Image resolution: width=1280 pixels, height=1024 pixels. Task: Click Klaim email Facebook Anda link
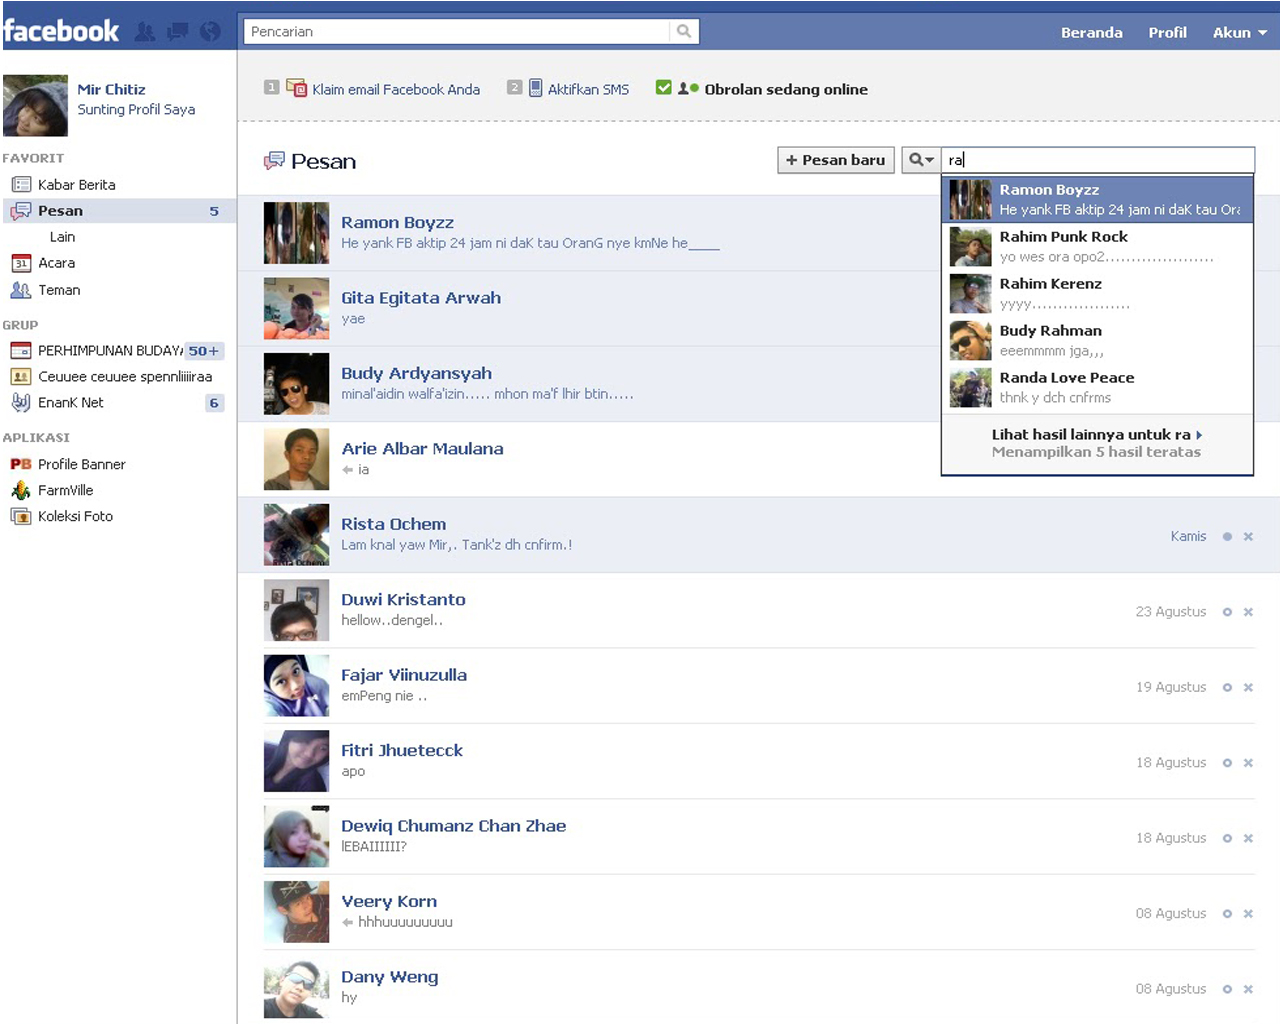tap(396, 89)
